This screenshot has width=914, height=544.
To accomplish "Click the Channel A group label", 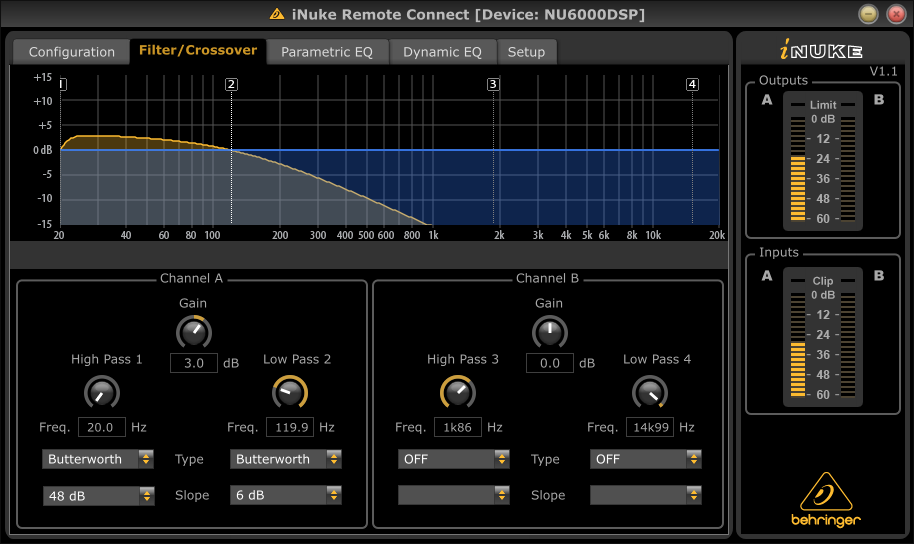I will [x=192, y=278].
